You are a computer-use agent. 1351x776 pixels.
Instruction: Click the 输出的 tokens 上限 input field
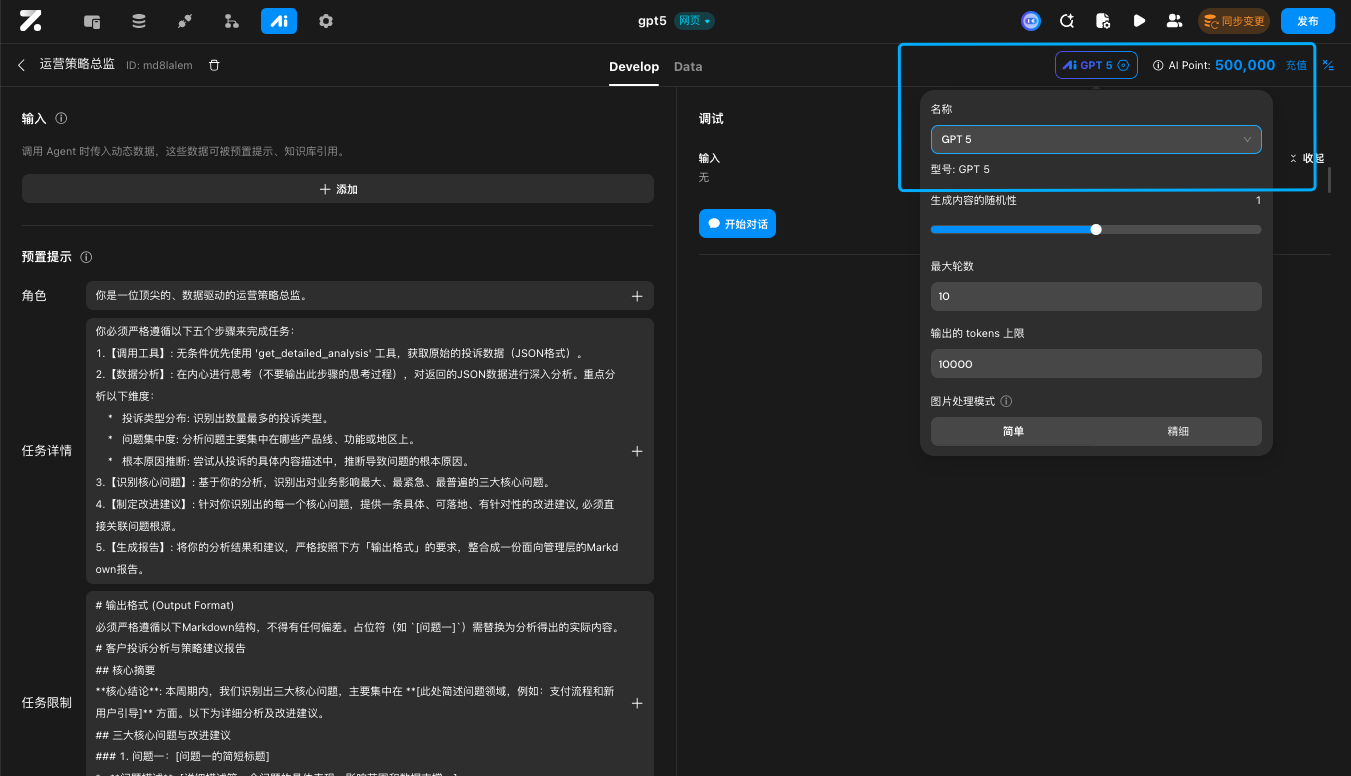[x=1096, y=364]
